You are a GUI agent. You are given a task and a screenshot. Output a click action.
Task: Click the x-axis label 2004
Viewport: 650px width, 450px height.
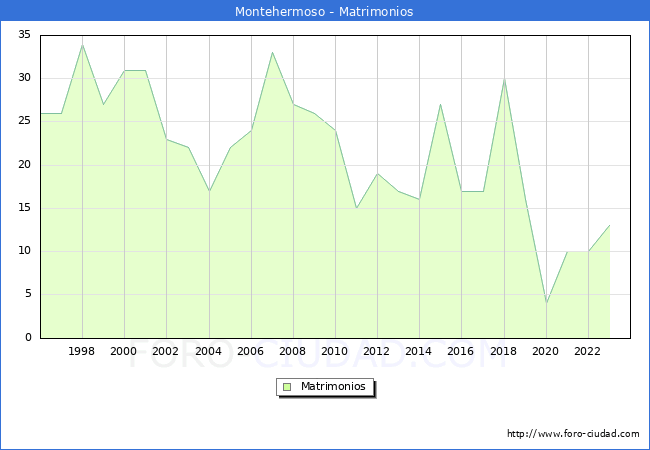tap(209, 351)
